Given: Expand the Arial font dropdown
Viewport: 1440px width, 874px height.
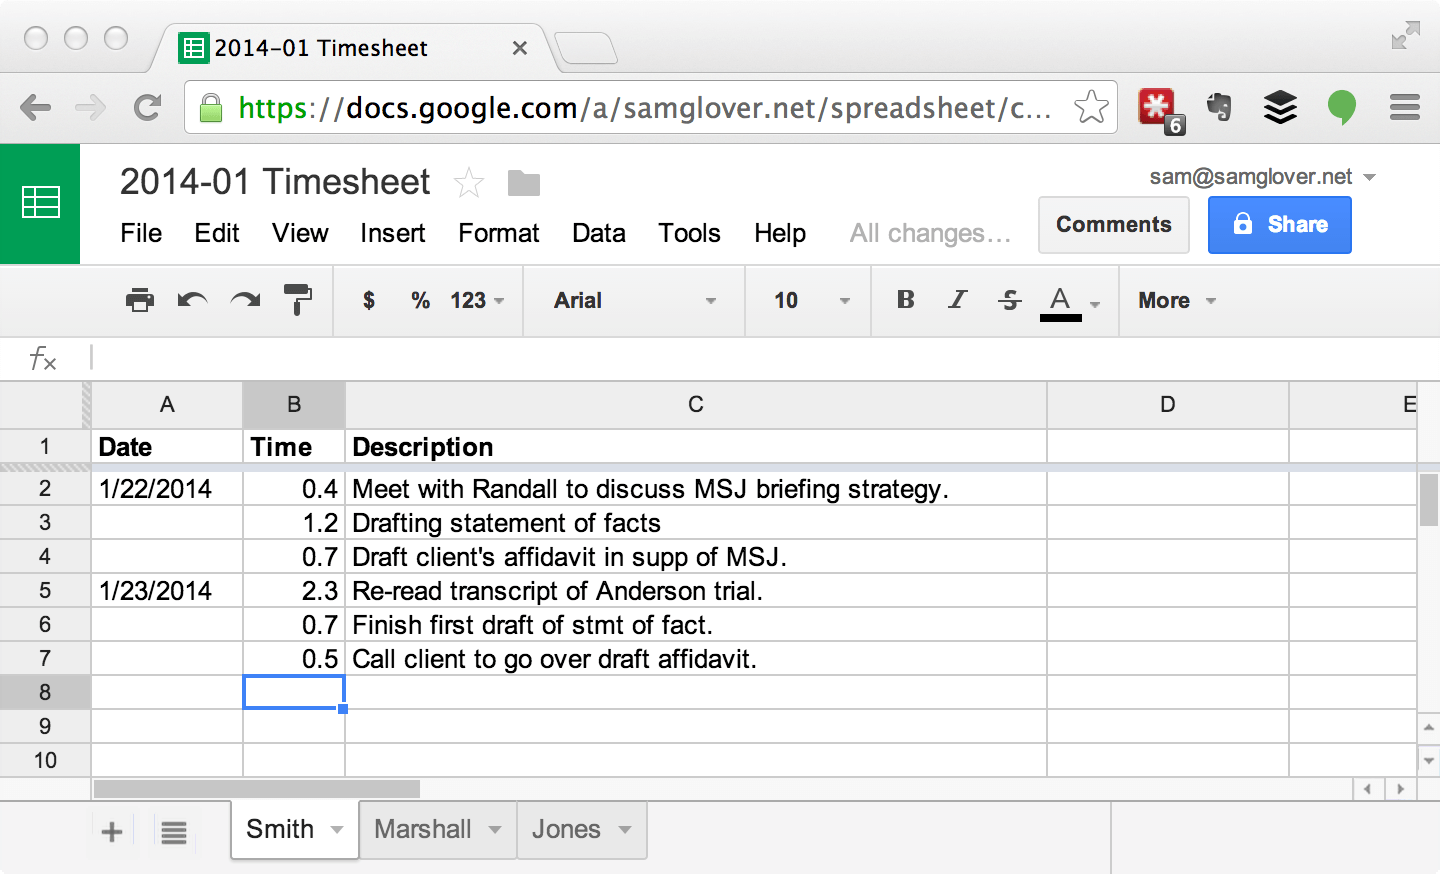Looking at the screenshot, I should tap(635, 300).
